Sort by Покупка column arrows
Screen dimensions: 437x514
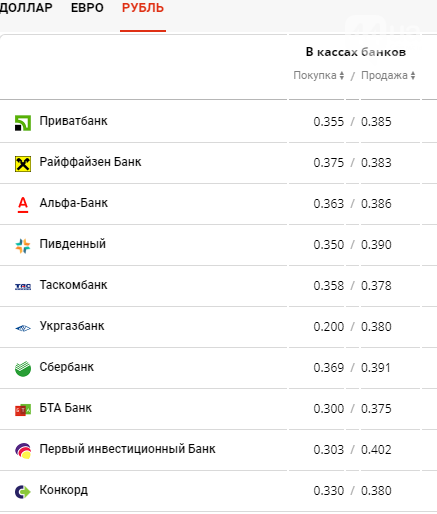pos(342,75)
